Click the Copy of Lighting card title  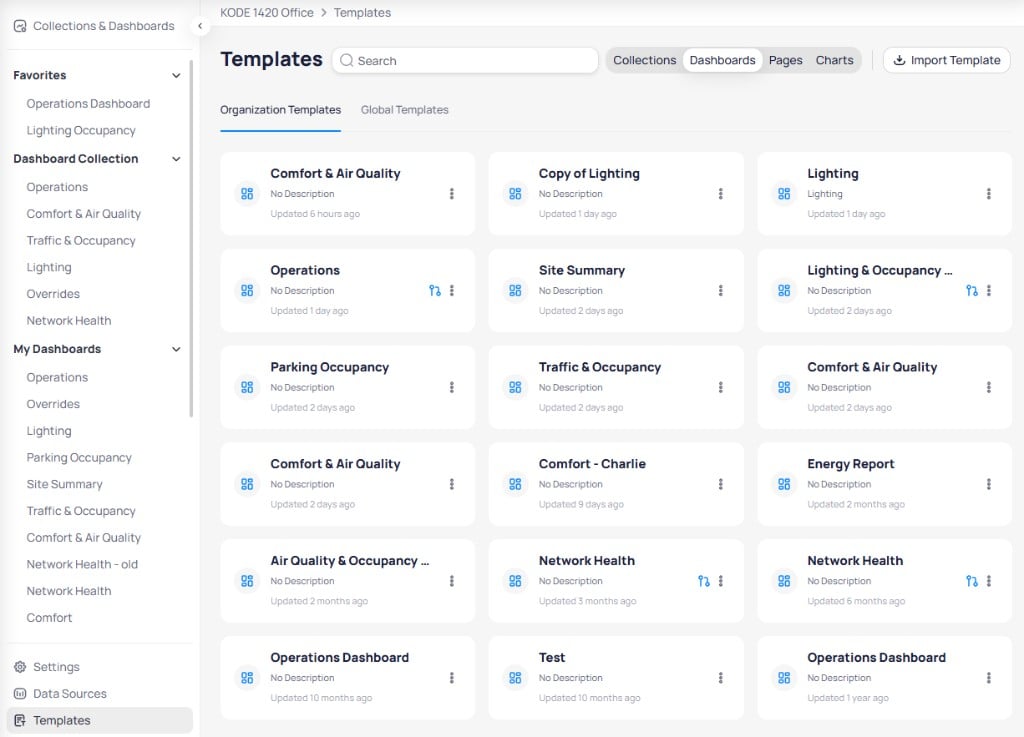pyautogui.click(x=589, y=174)
